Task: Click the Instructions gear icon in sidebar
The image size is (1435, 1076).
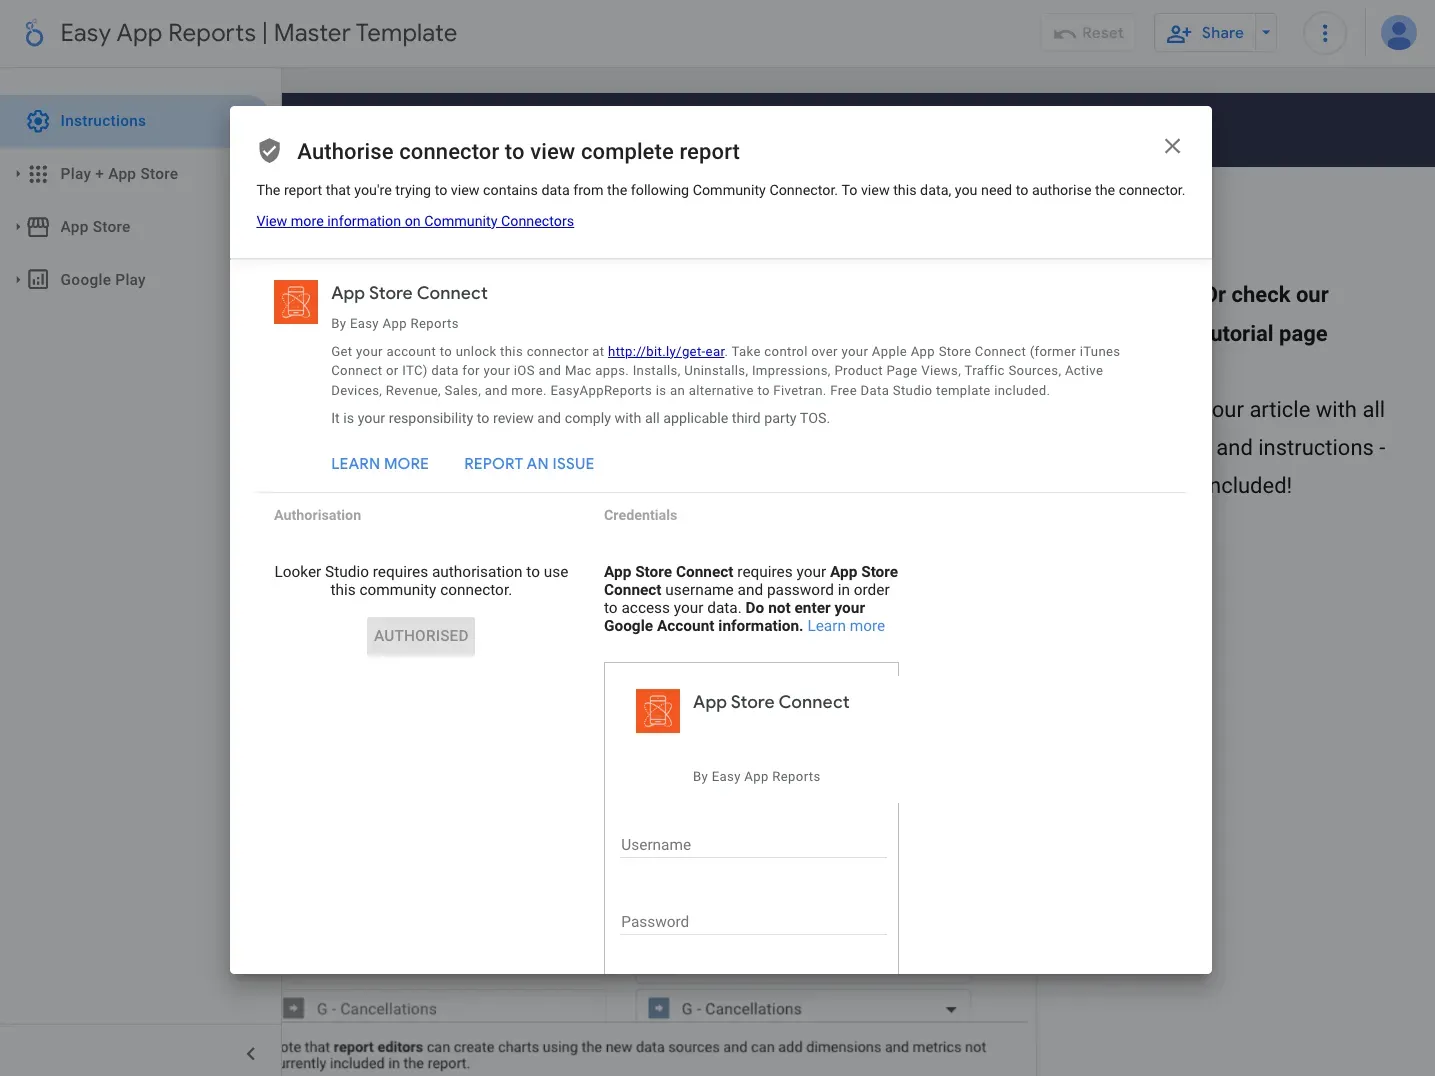Action: [38, 121]
